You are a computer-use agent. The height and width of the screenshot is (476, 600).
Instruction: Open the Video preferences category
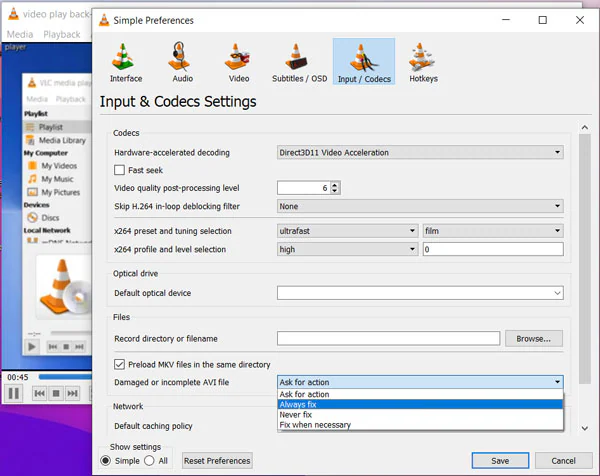tap(238, 63)
